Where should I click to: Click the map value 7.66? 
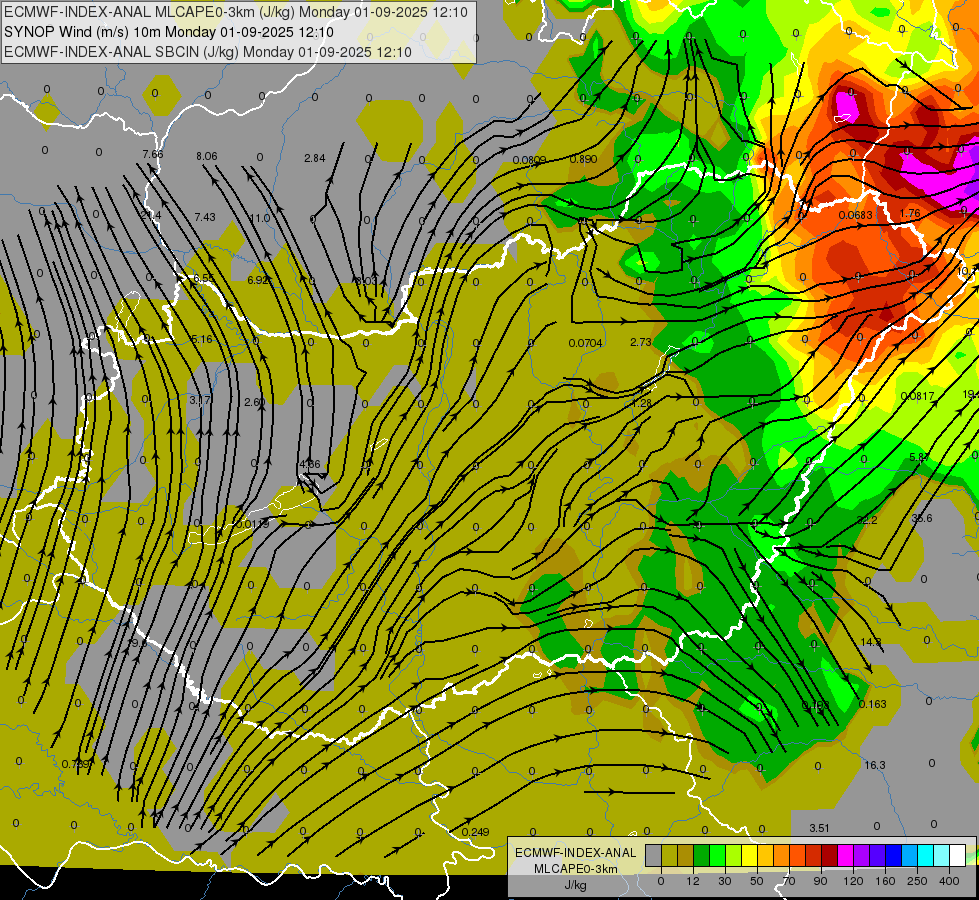tap(153, 154)
